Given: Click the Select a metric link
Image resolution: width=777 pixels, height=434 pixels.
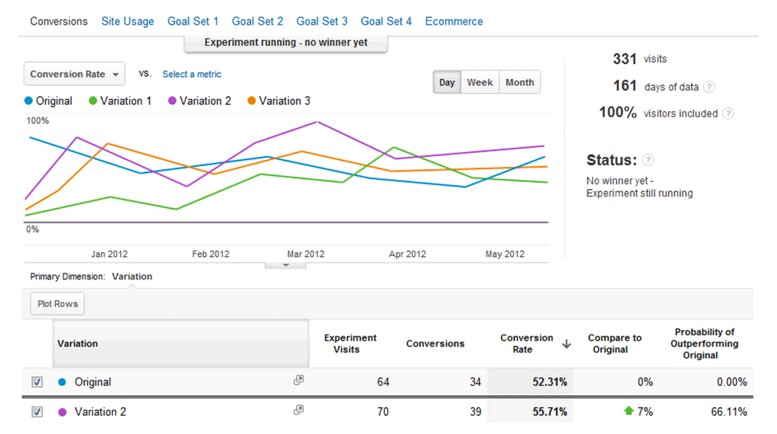Looking at the screenshot, I should point(192,74).
